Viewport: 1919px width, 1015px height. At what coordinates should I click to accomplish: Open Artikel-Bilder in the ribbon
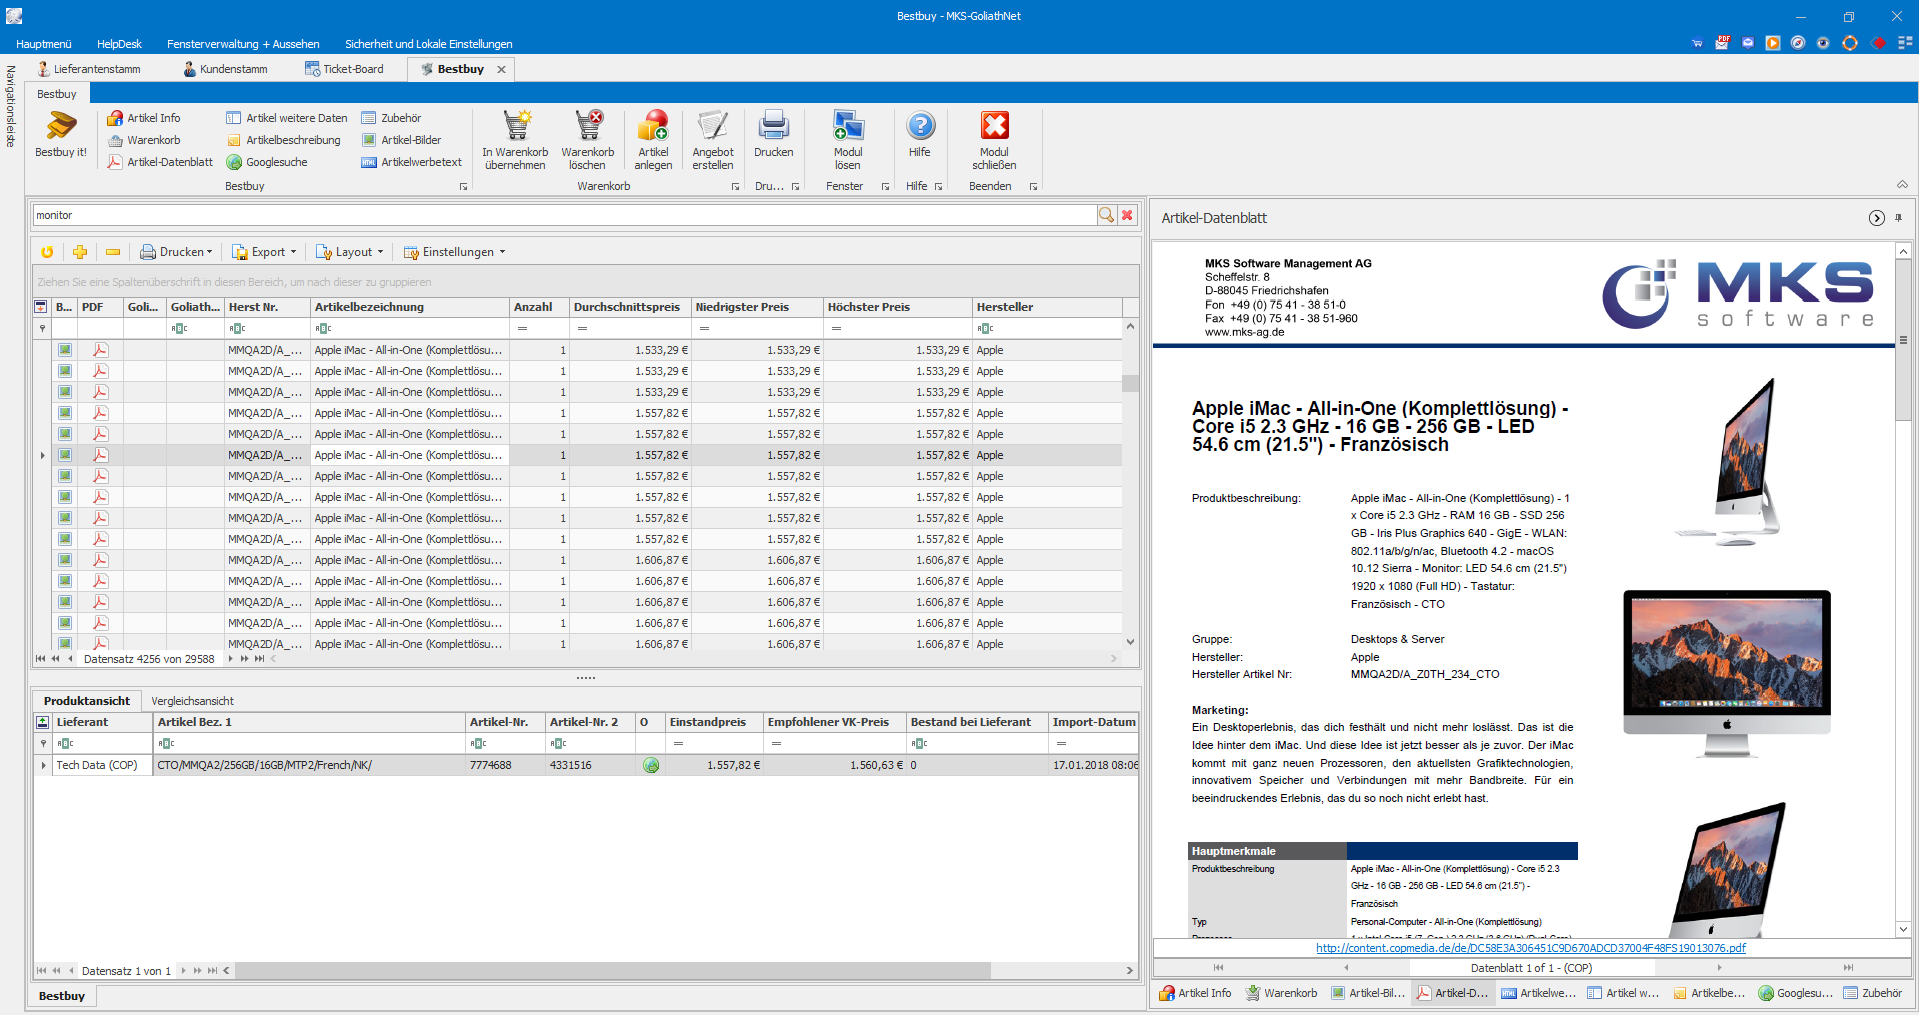pyautogui.click(x=401, y=140)
